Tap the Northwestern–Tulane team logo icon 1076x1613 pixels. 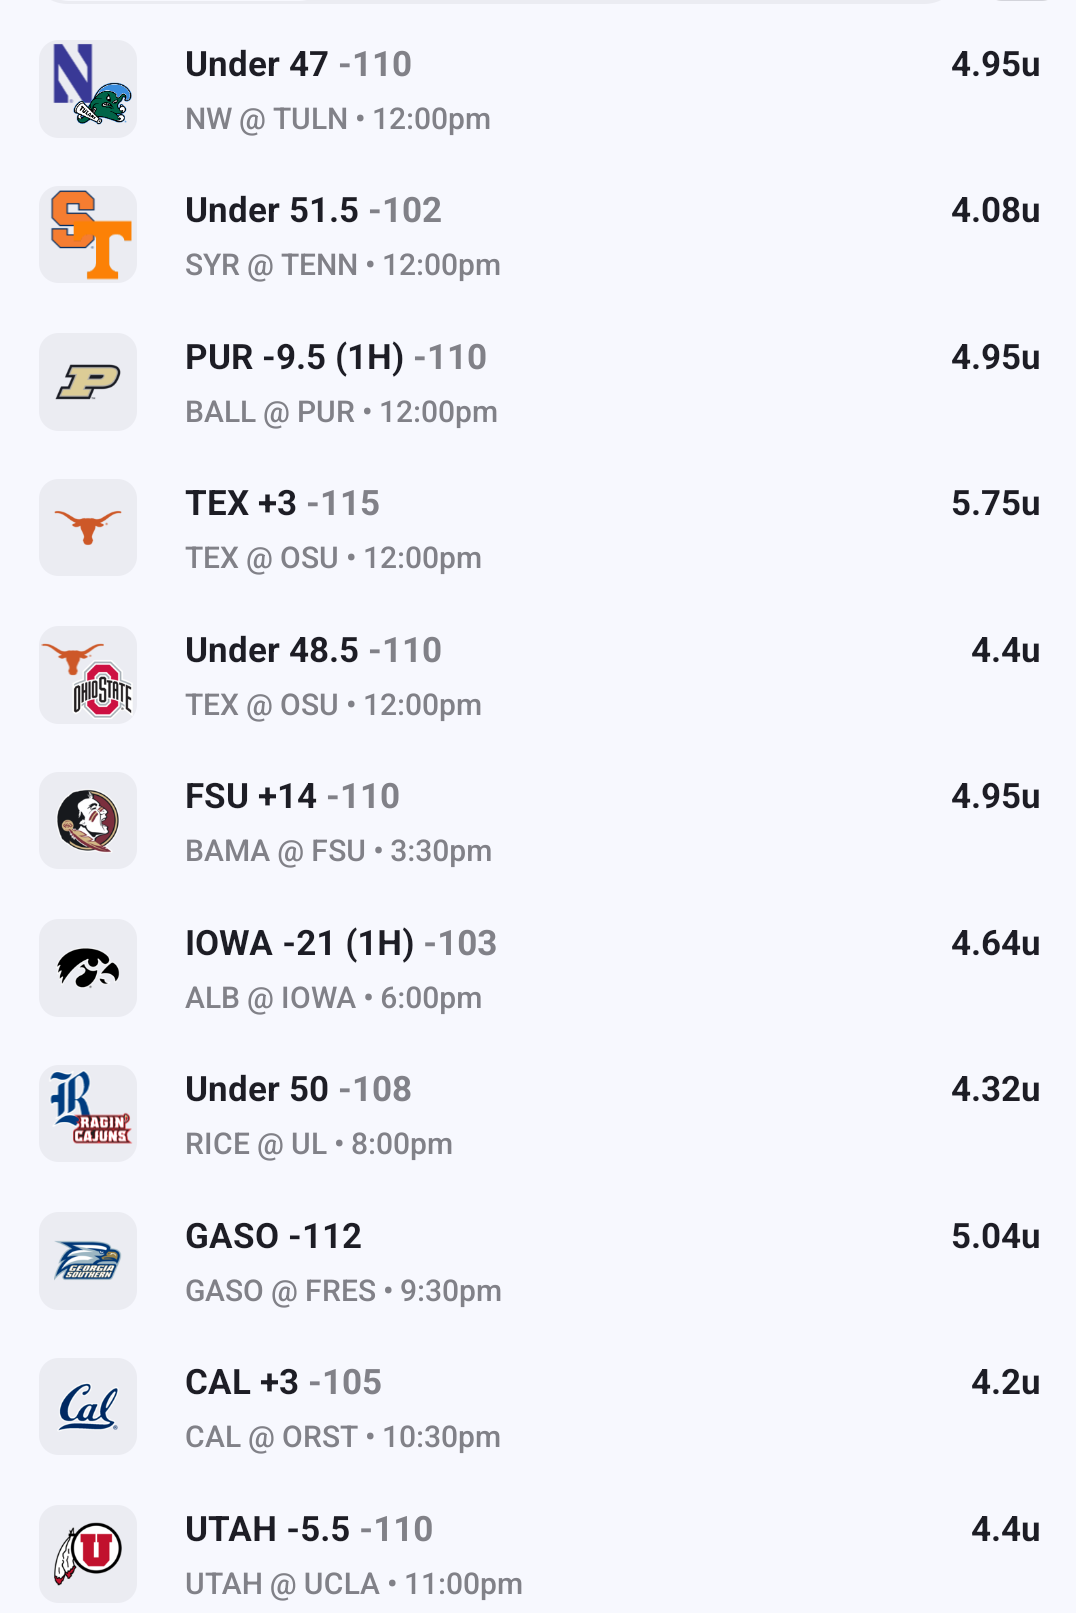[x=88, y=89]
